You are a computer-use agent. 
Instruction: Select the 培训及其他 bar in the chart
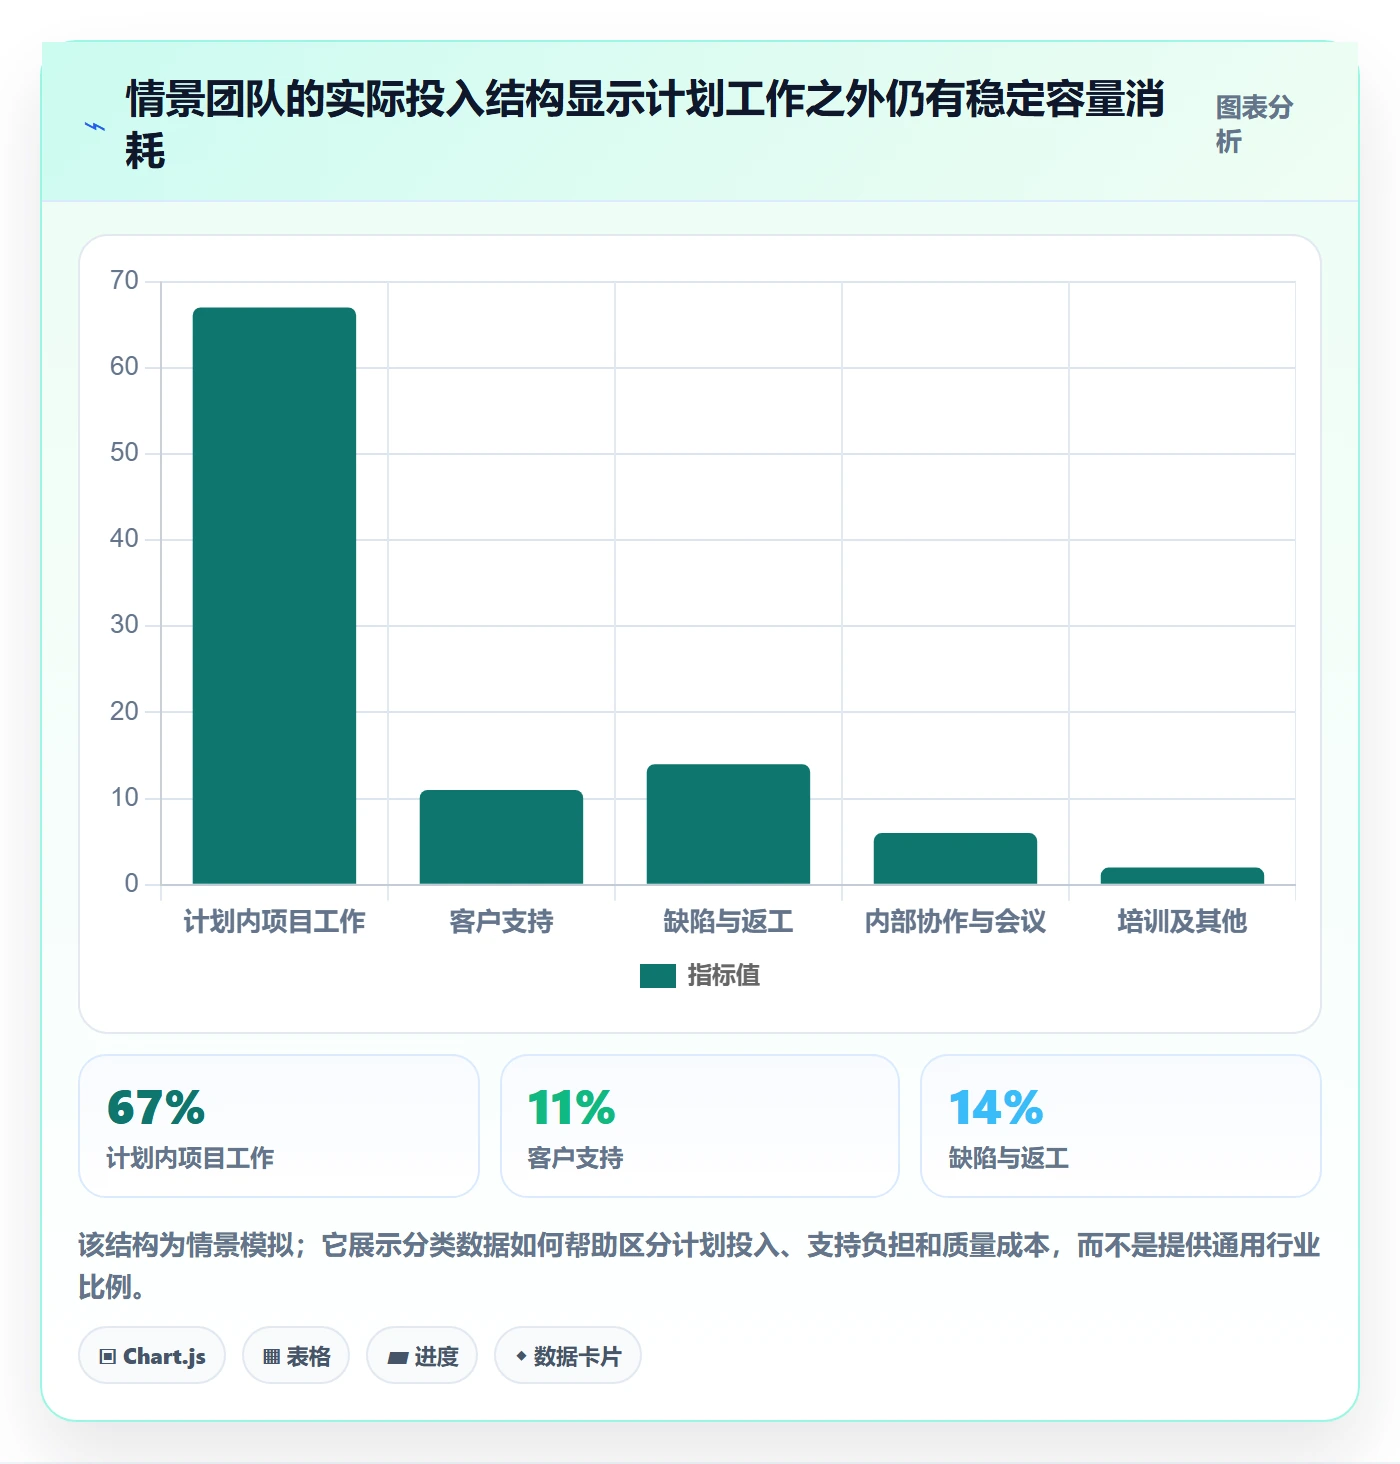(x=1182, y=876)
